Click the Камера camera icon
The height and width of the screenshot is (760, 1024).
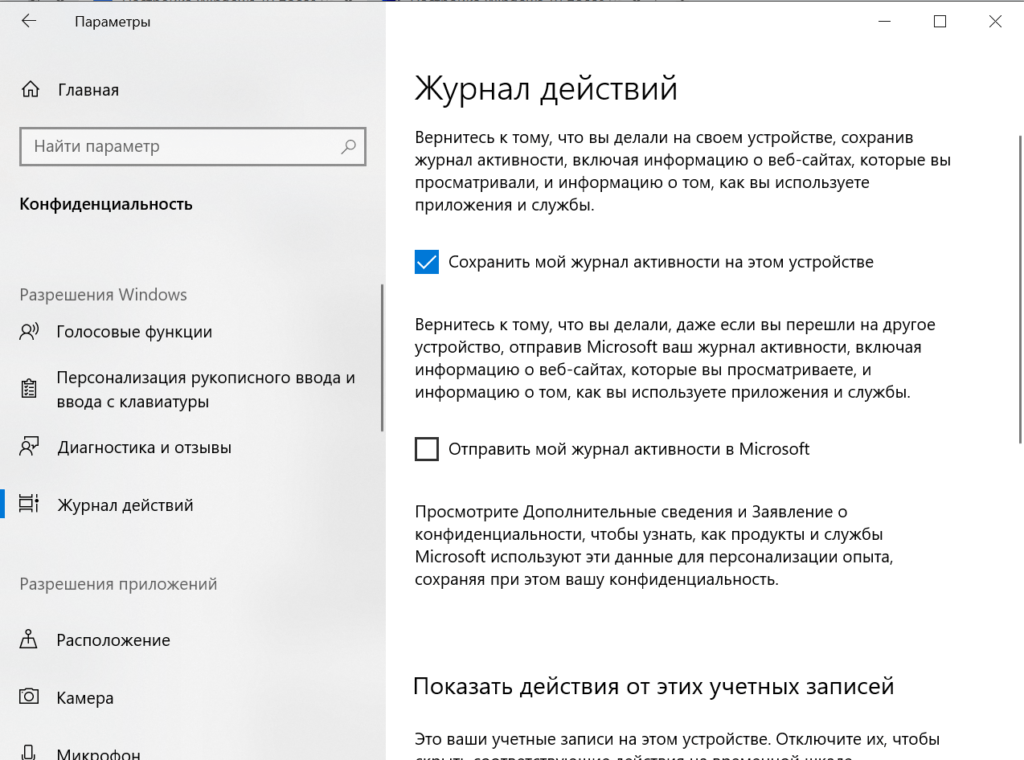coord(29,697)
